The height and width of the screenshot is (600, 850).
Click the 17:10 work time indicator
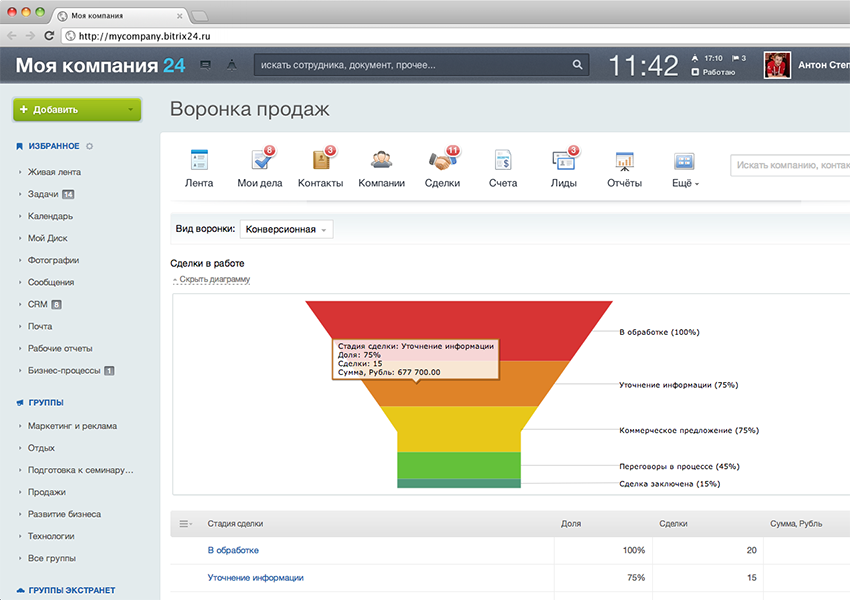(x=707, y=58)
